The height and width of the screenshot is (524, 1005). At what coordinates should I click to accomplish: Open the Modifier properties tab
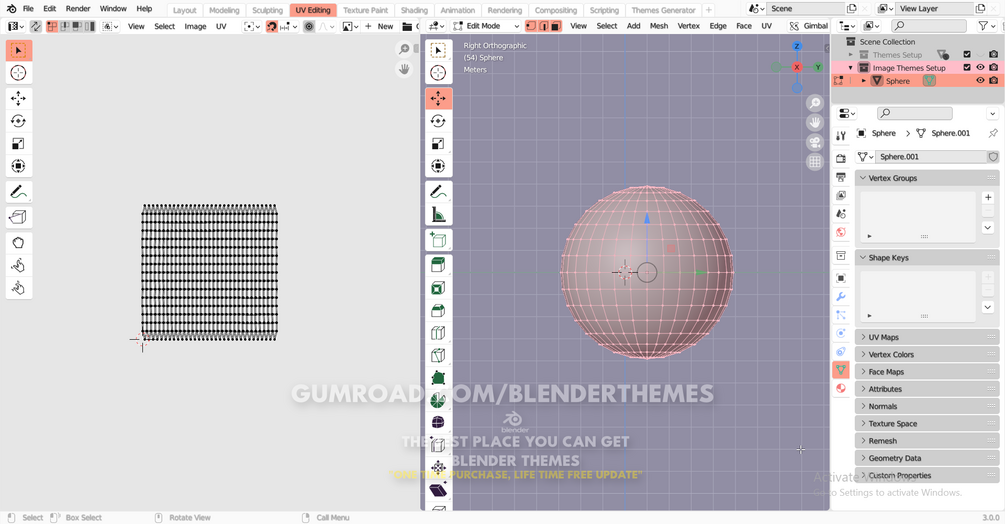click(841, 297)
